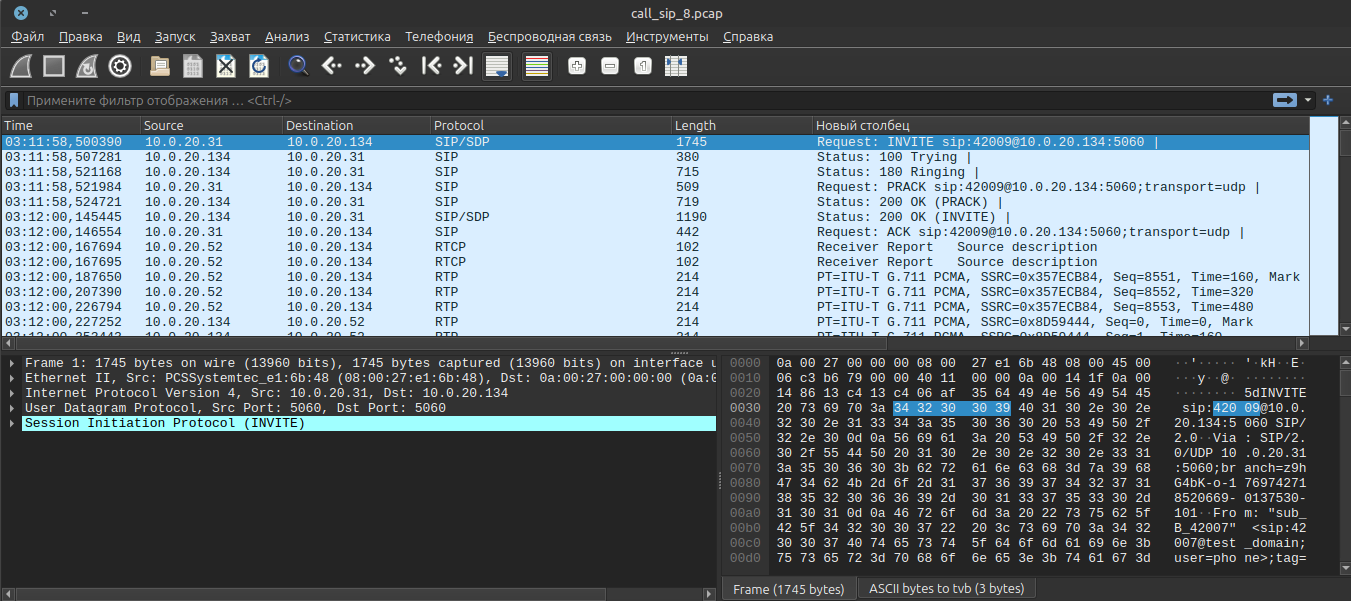1351x601 pixels.
Task: Close this capture file icon
Action: click(x=226, y=66)
